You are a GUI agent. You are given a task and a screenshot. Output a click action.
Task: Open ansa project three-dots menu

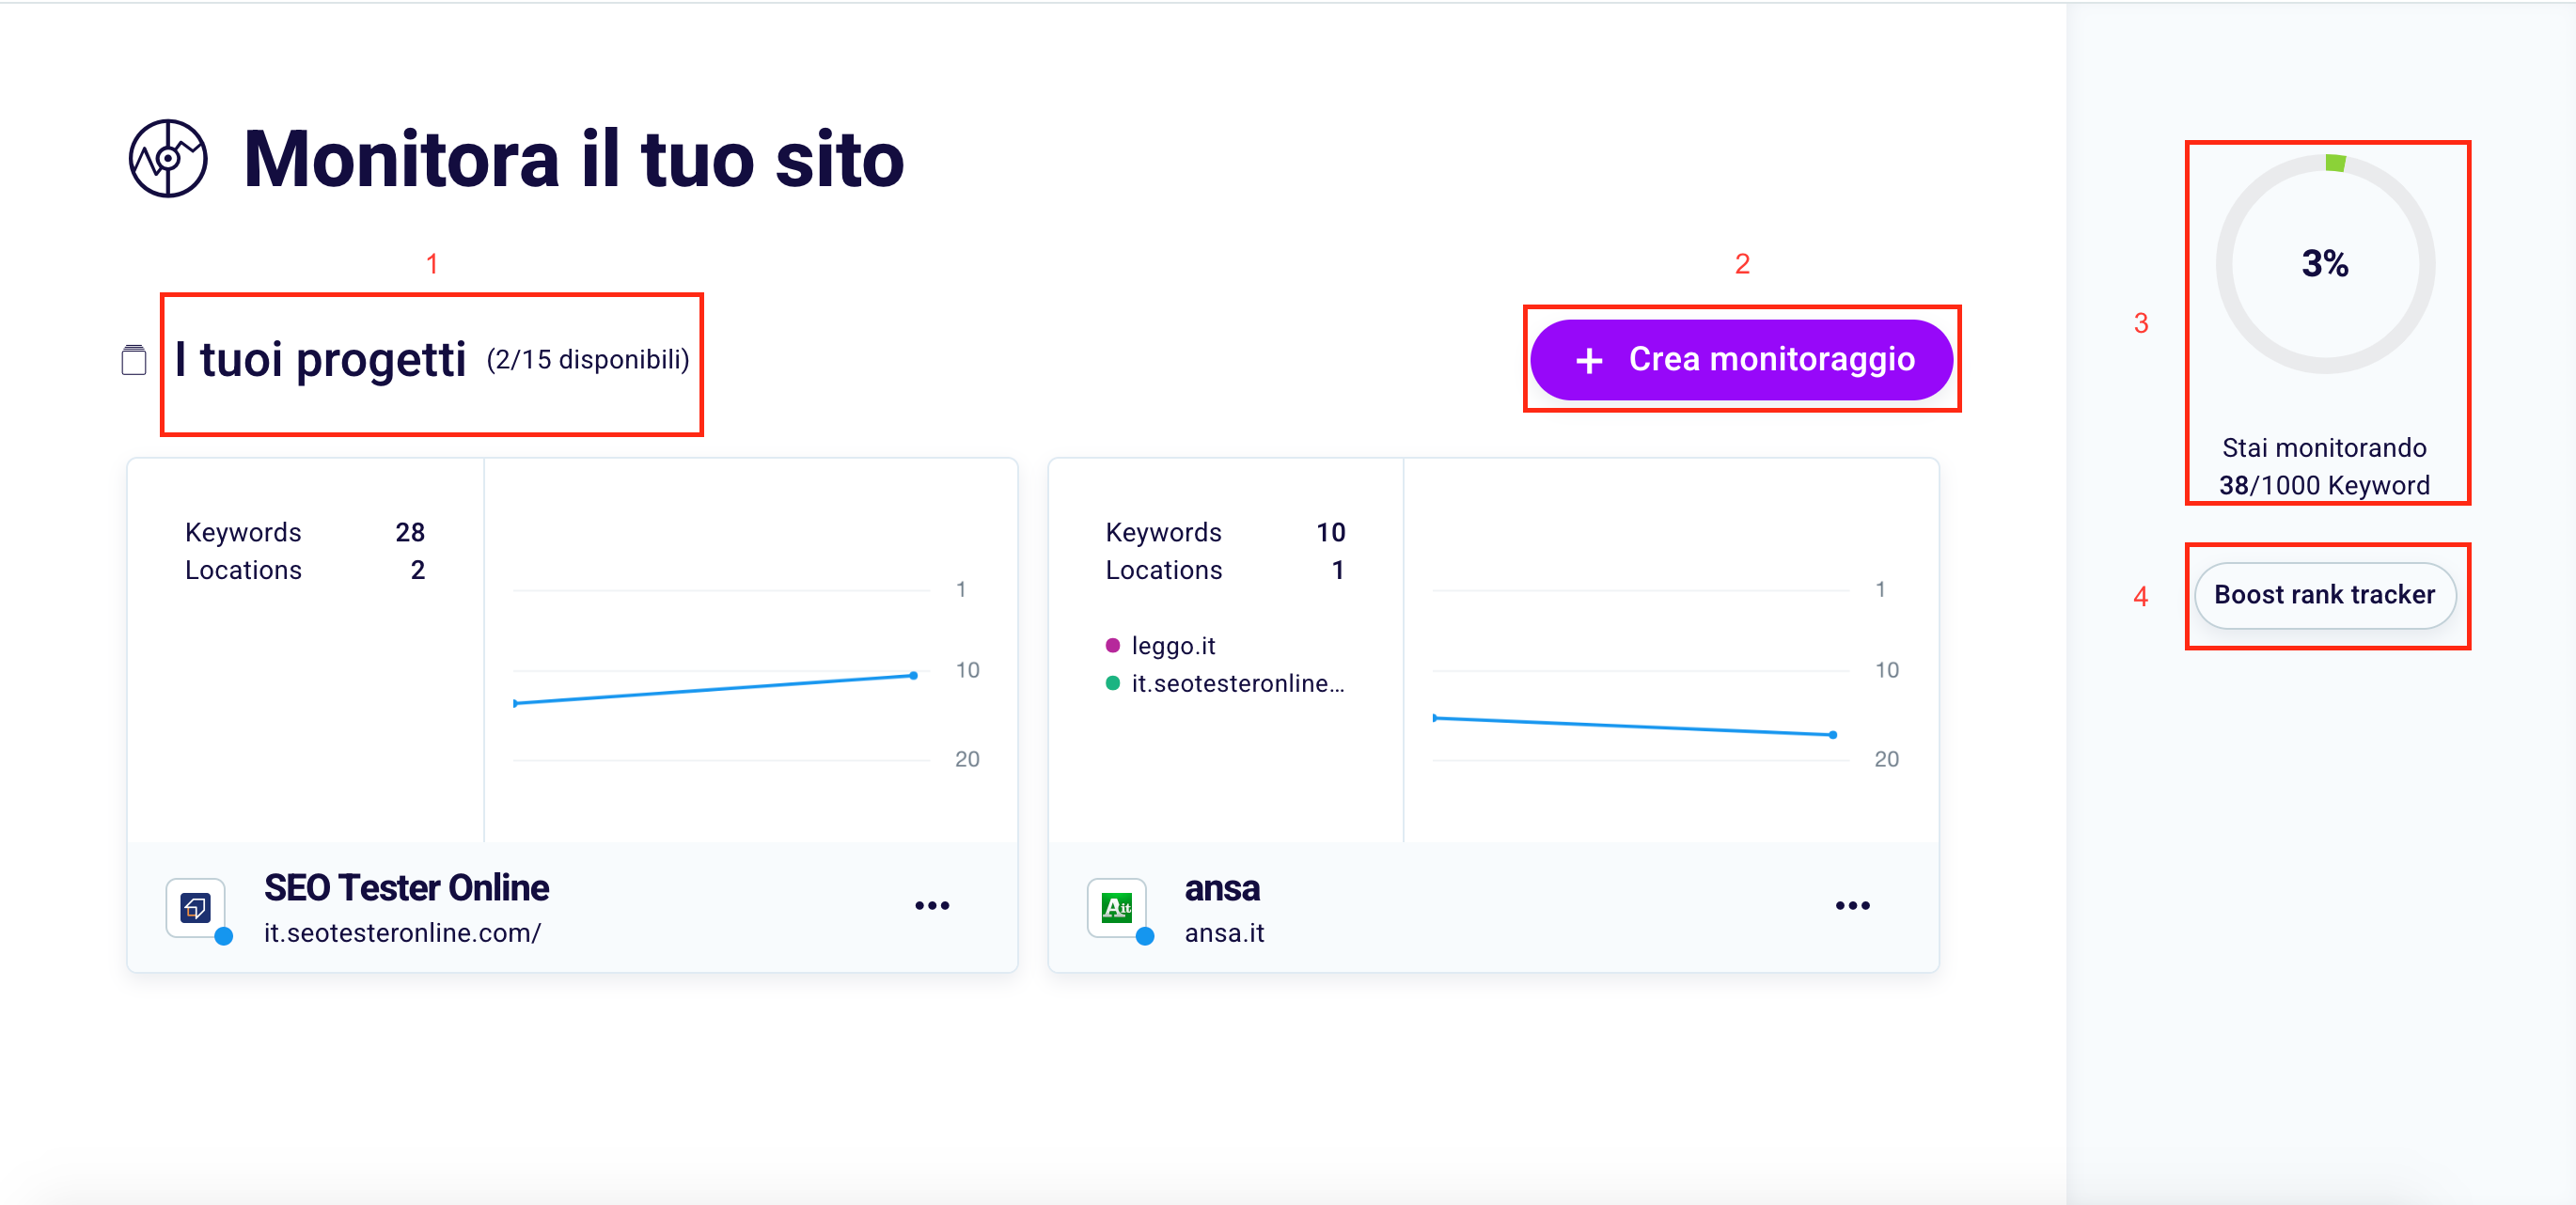tap(1852, 906)
